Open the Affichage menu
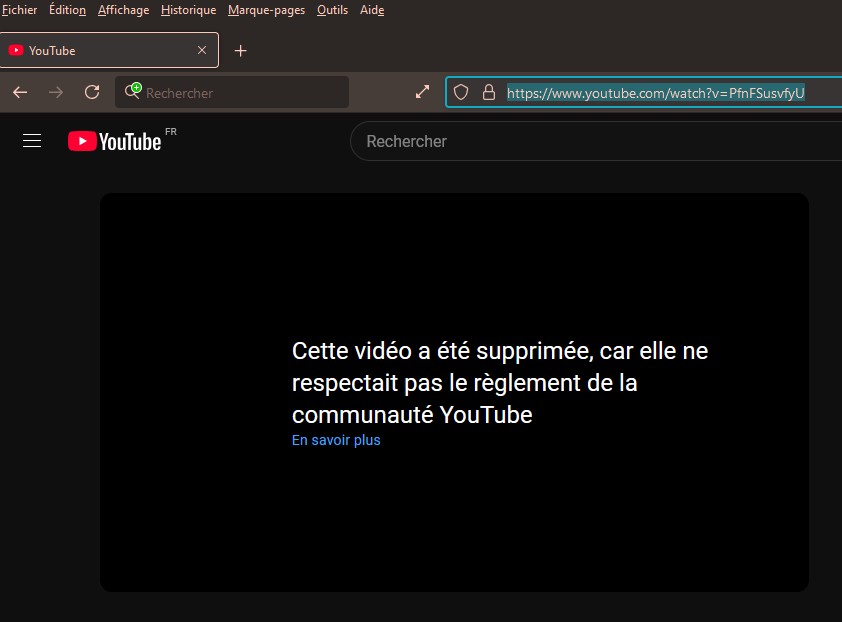 (x=124, y=10)
